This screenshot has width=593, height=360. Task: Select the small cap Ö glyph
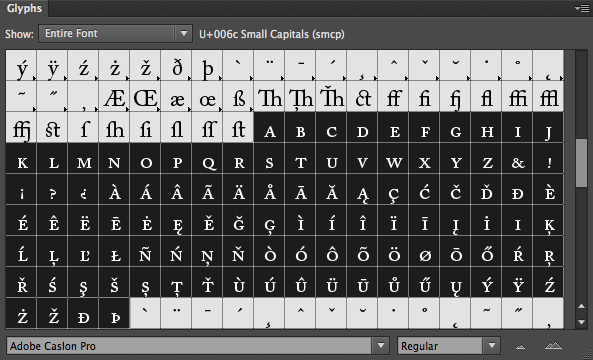393,251
